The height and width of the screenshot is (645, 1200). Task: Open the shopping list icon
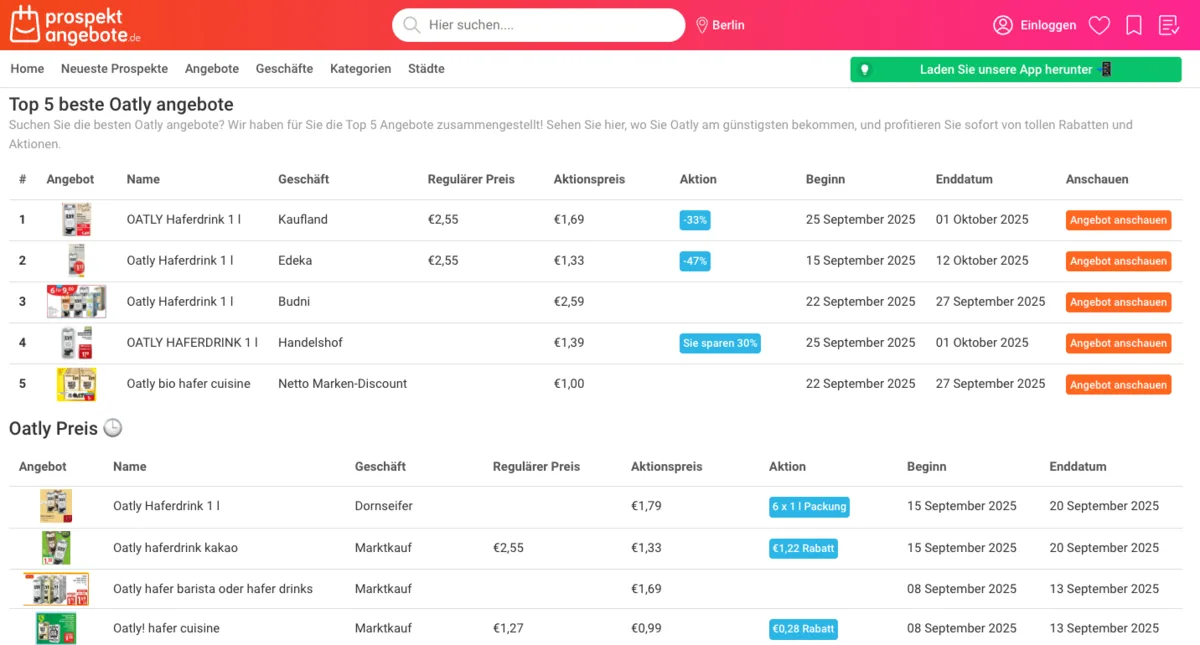[1169, 25]
